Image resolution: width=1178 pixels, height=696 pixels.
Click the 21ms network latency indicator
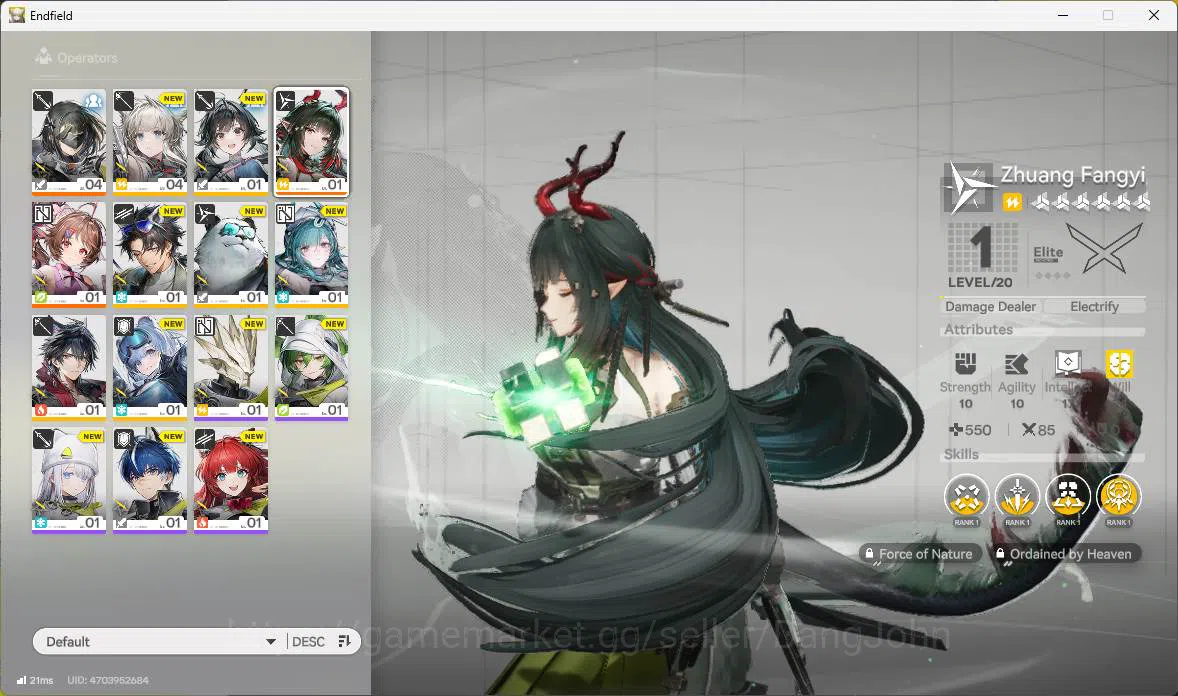(35, 680)
